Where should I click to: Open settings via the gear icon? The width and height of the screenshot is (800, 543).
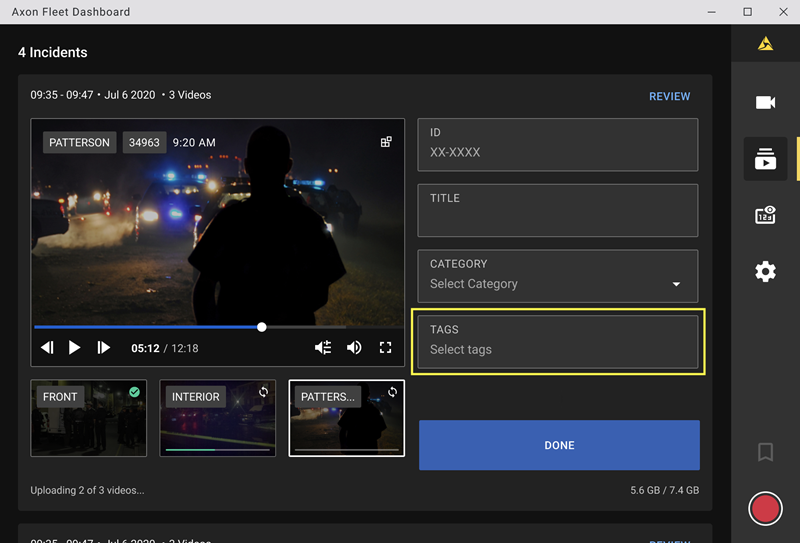(x=765, y=272)
